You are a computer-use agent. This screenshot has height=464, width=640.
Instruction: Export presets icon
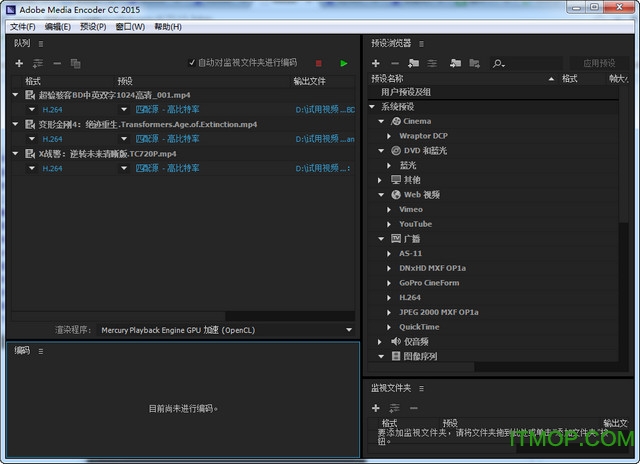(x=474, y=63)
